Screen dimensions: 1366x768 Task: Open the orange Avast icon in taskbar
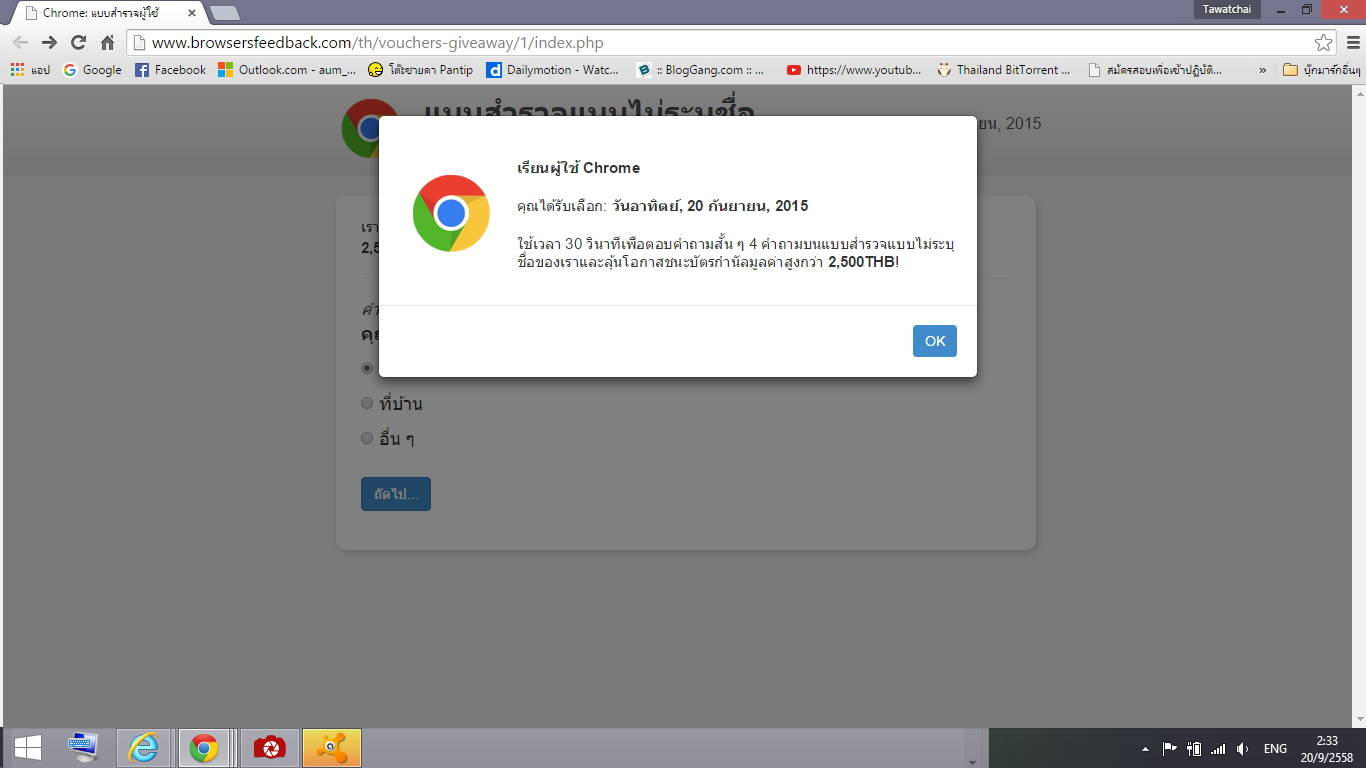332,747
